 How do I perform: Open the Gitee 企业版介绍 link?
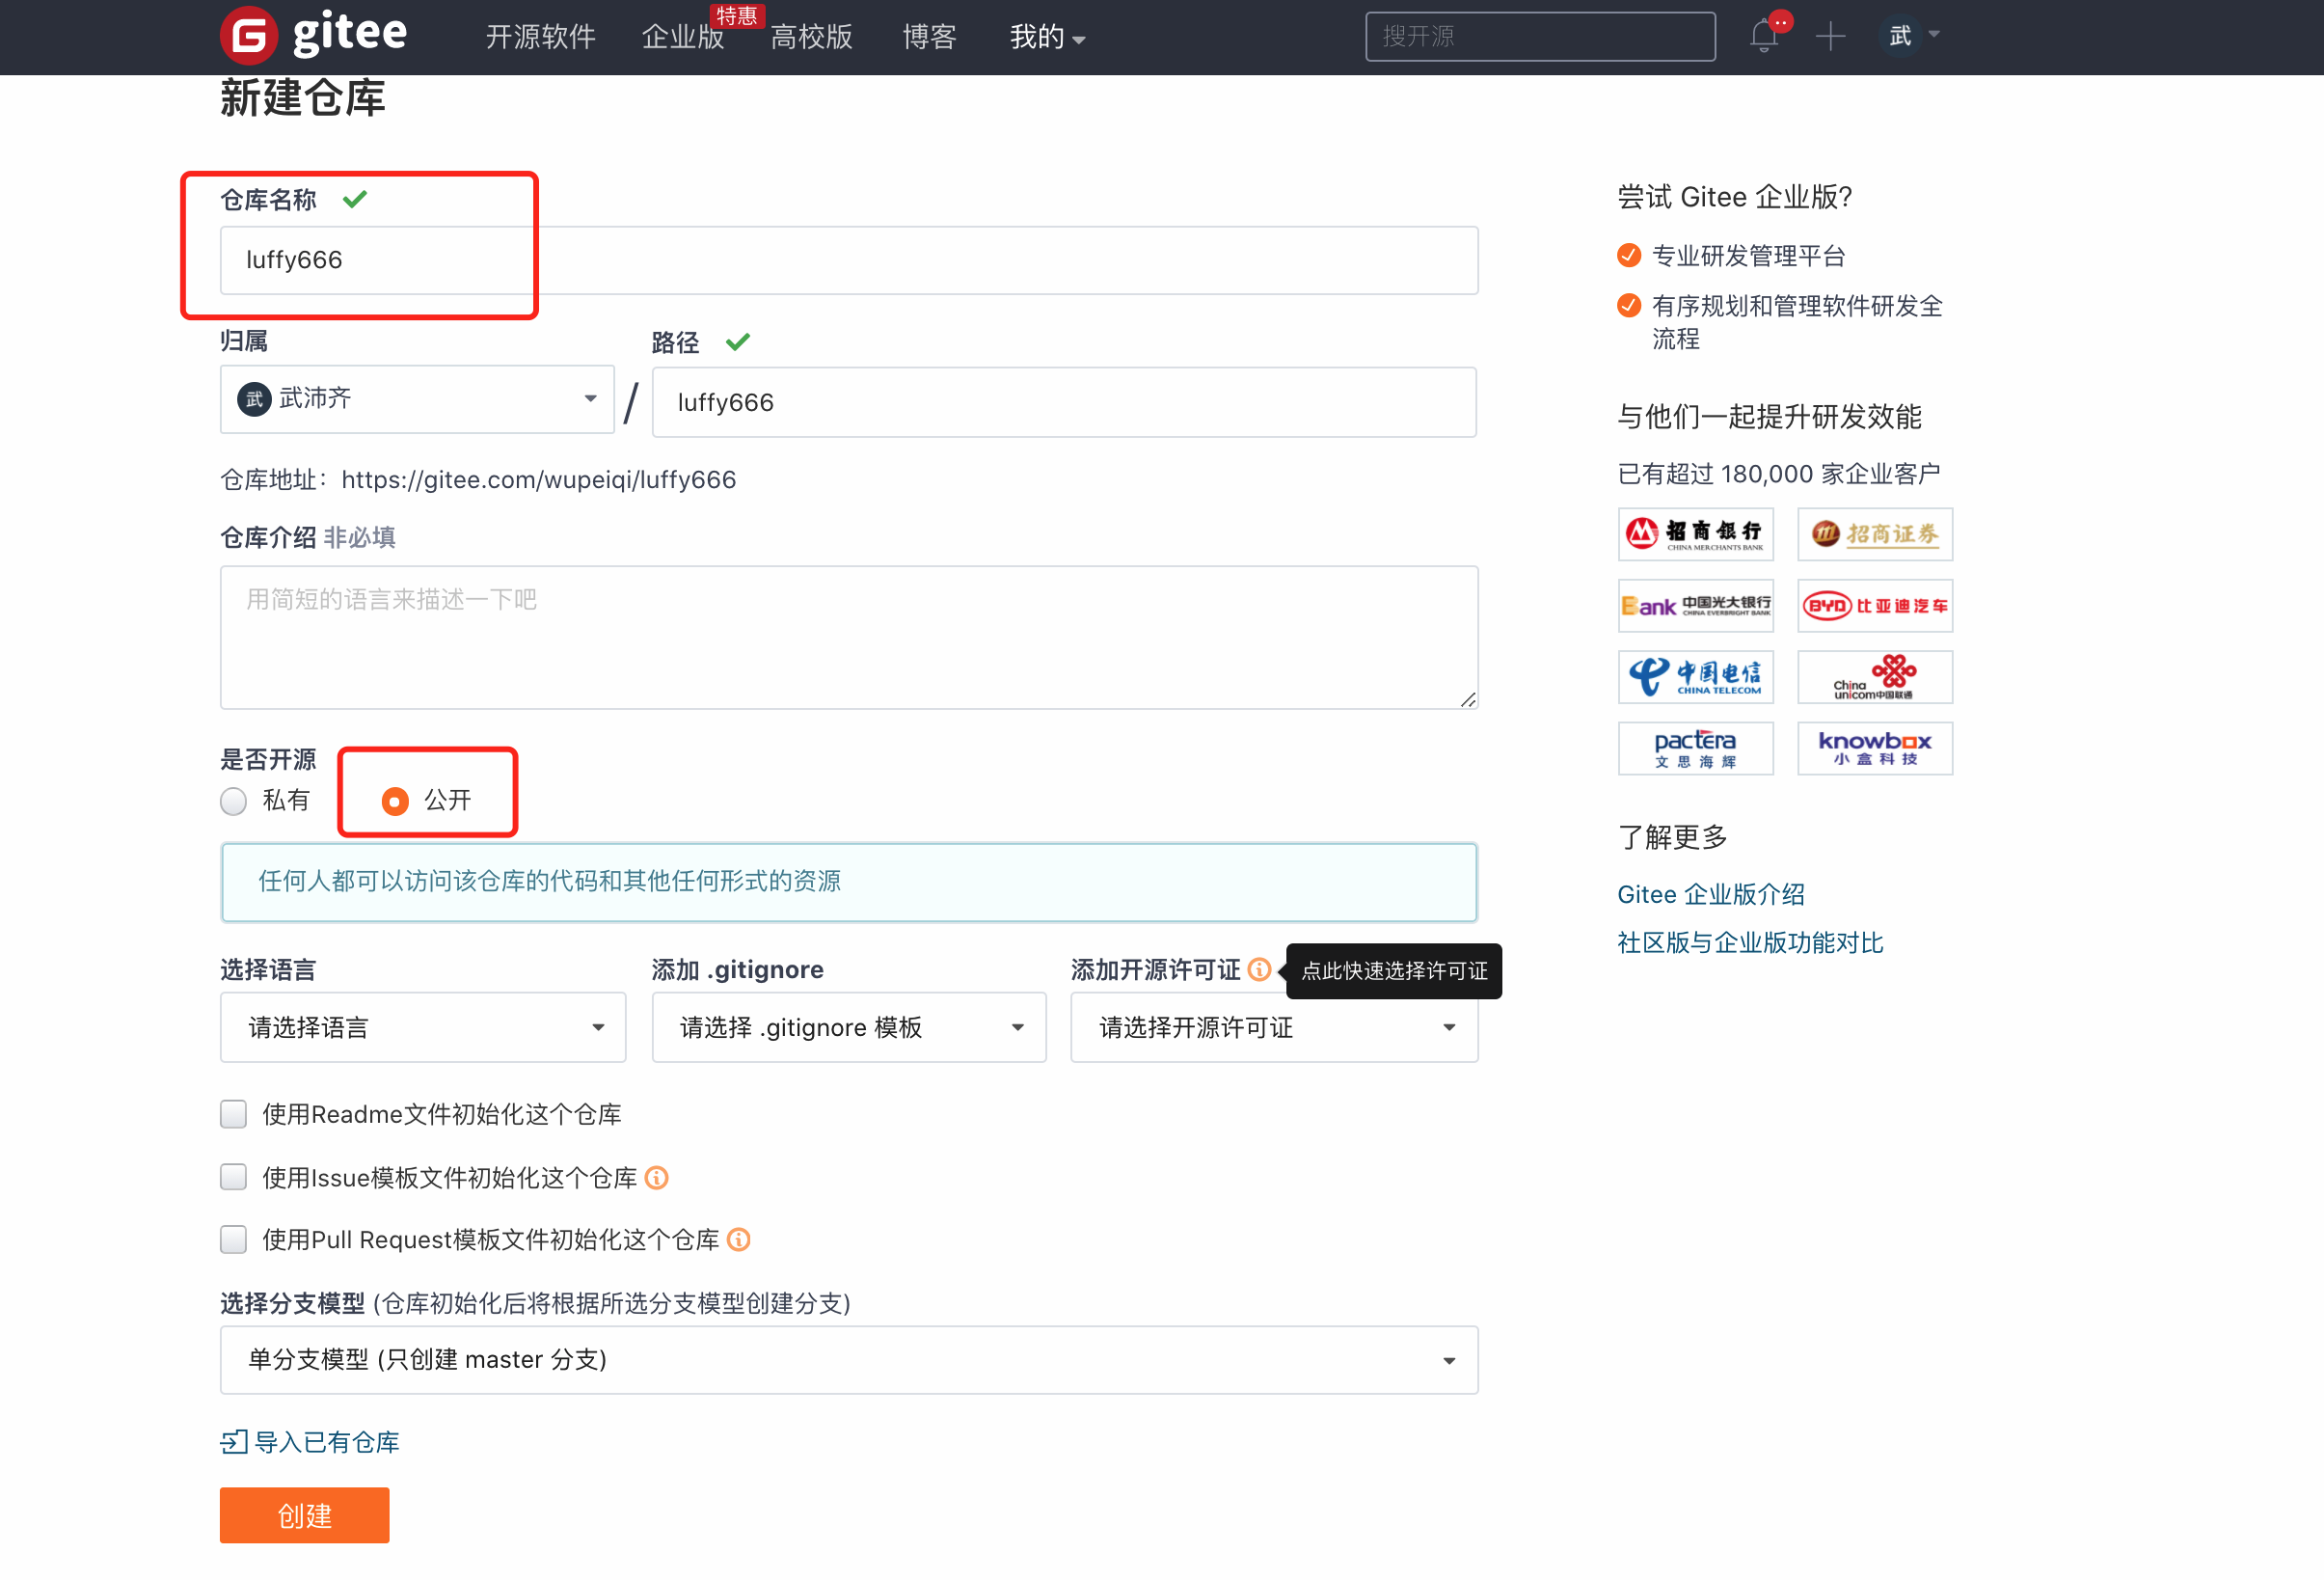point(1710,894)
